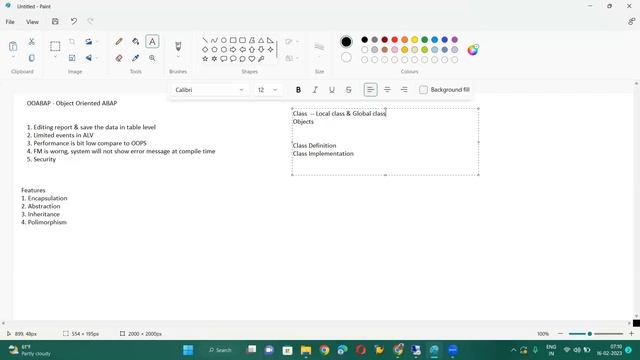Click the zoom out minus button
The image size is (640, 360).
(x=560, y=334)
